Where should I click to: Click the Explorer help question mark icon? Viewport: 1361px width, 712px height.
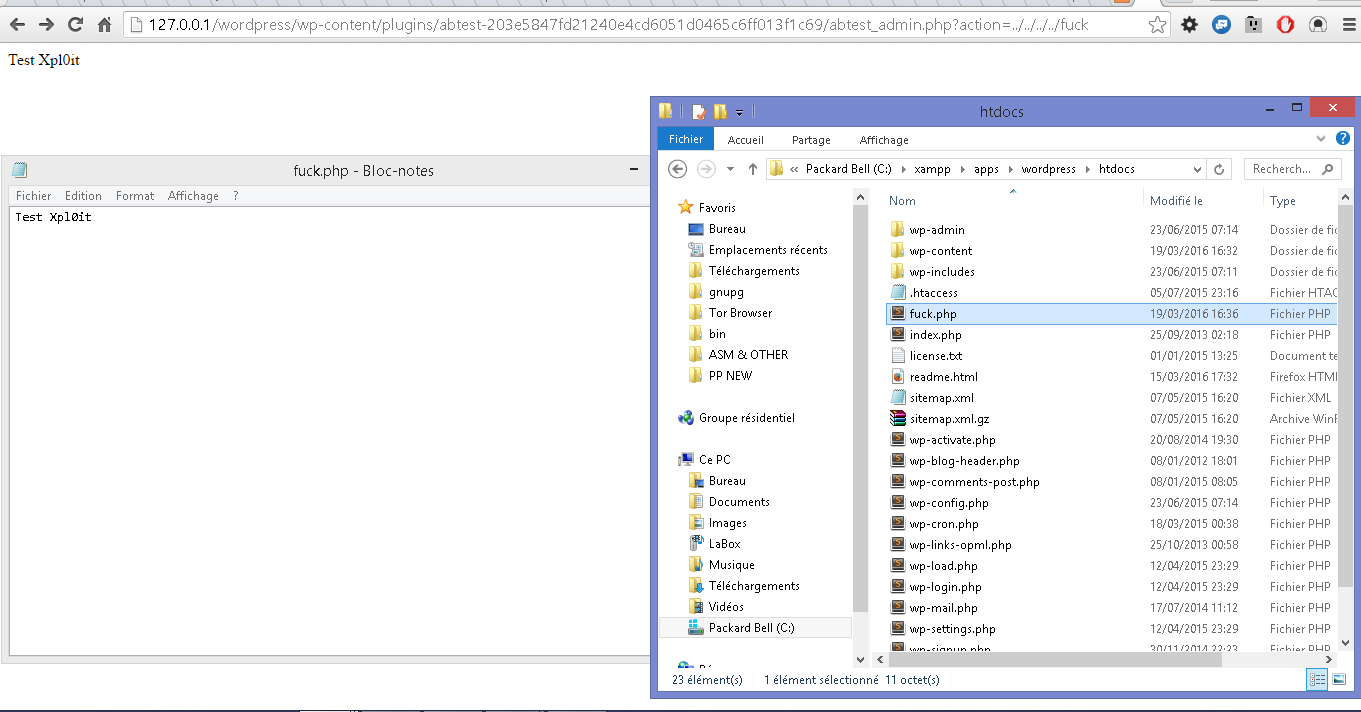click(x=1343, y=139)
